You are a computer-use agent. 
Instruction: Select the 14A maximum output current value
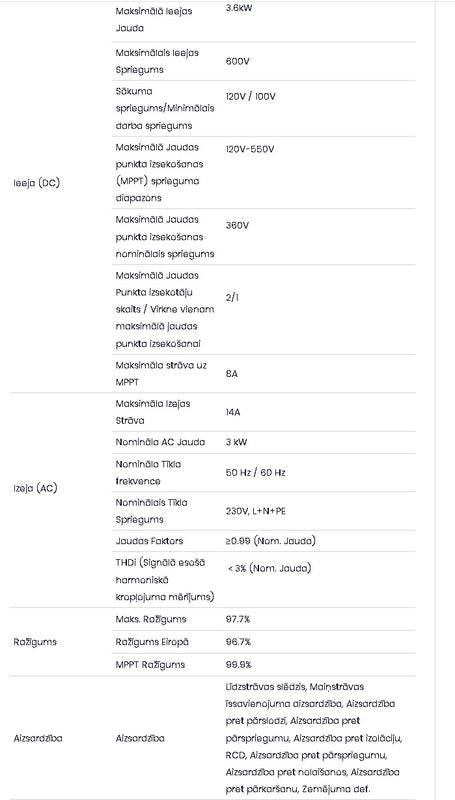233,412
